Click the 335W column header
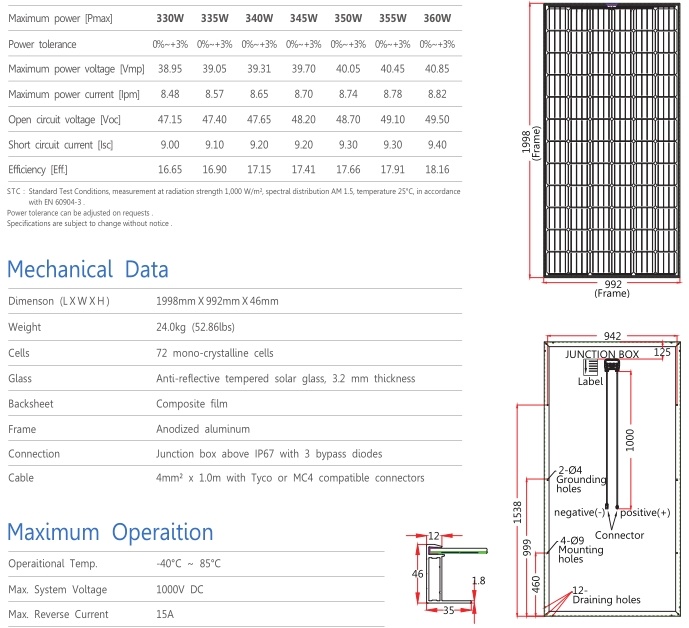 [214, 18]
